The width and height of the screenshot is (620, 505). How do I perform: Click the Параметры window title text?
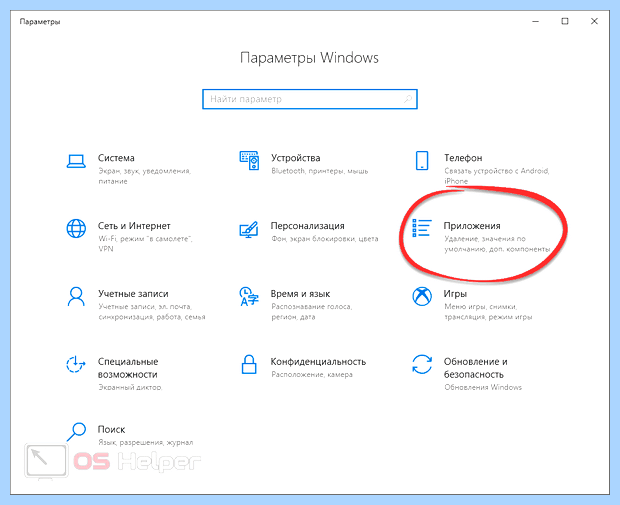pyautogui.click(x=40, y=22)
